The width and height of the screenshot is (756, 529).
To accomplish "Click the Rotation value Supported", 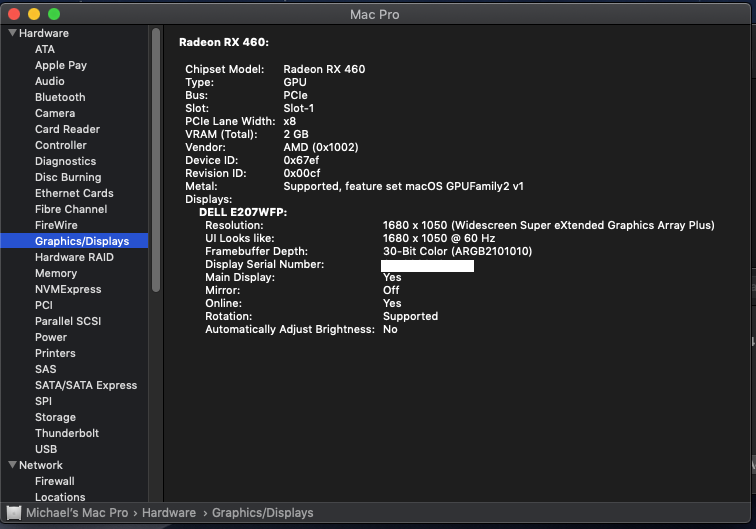I will tap(411, 316).
